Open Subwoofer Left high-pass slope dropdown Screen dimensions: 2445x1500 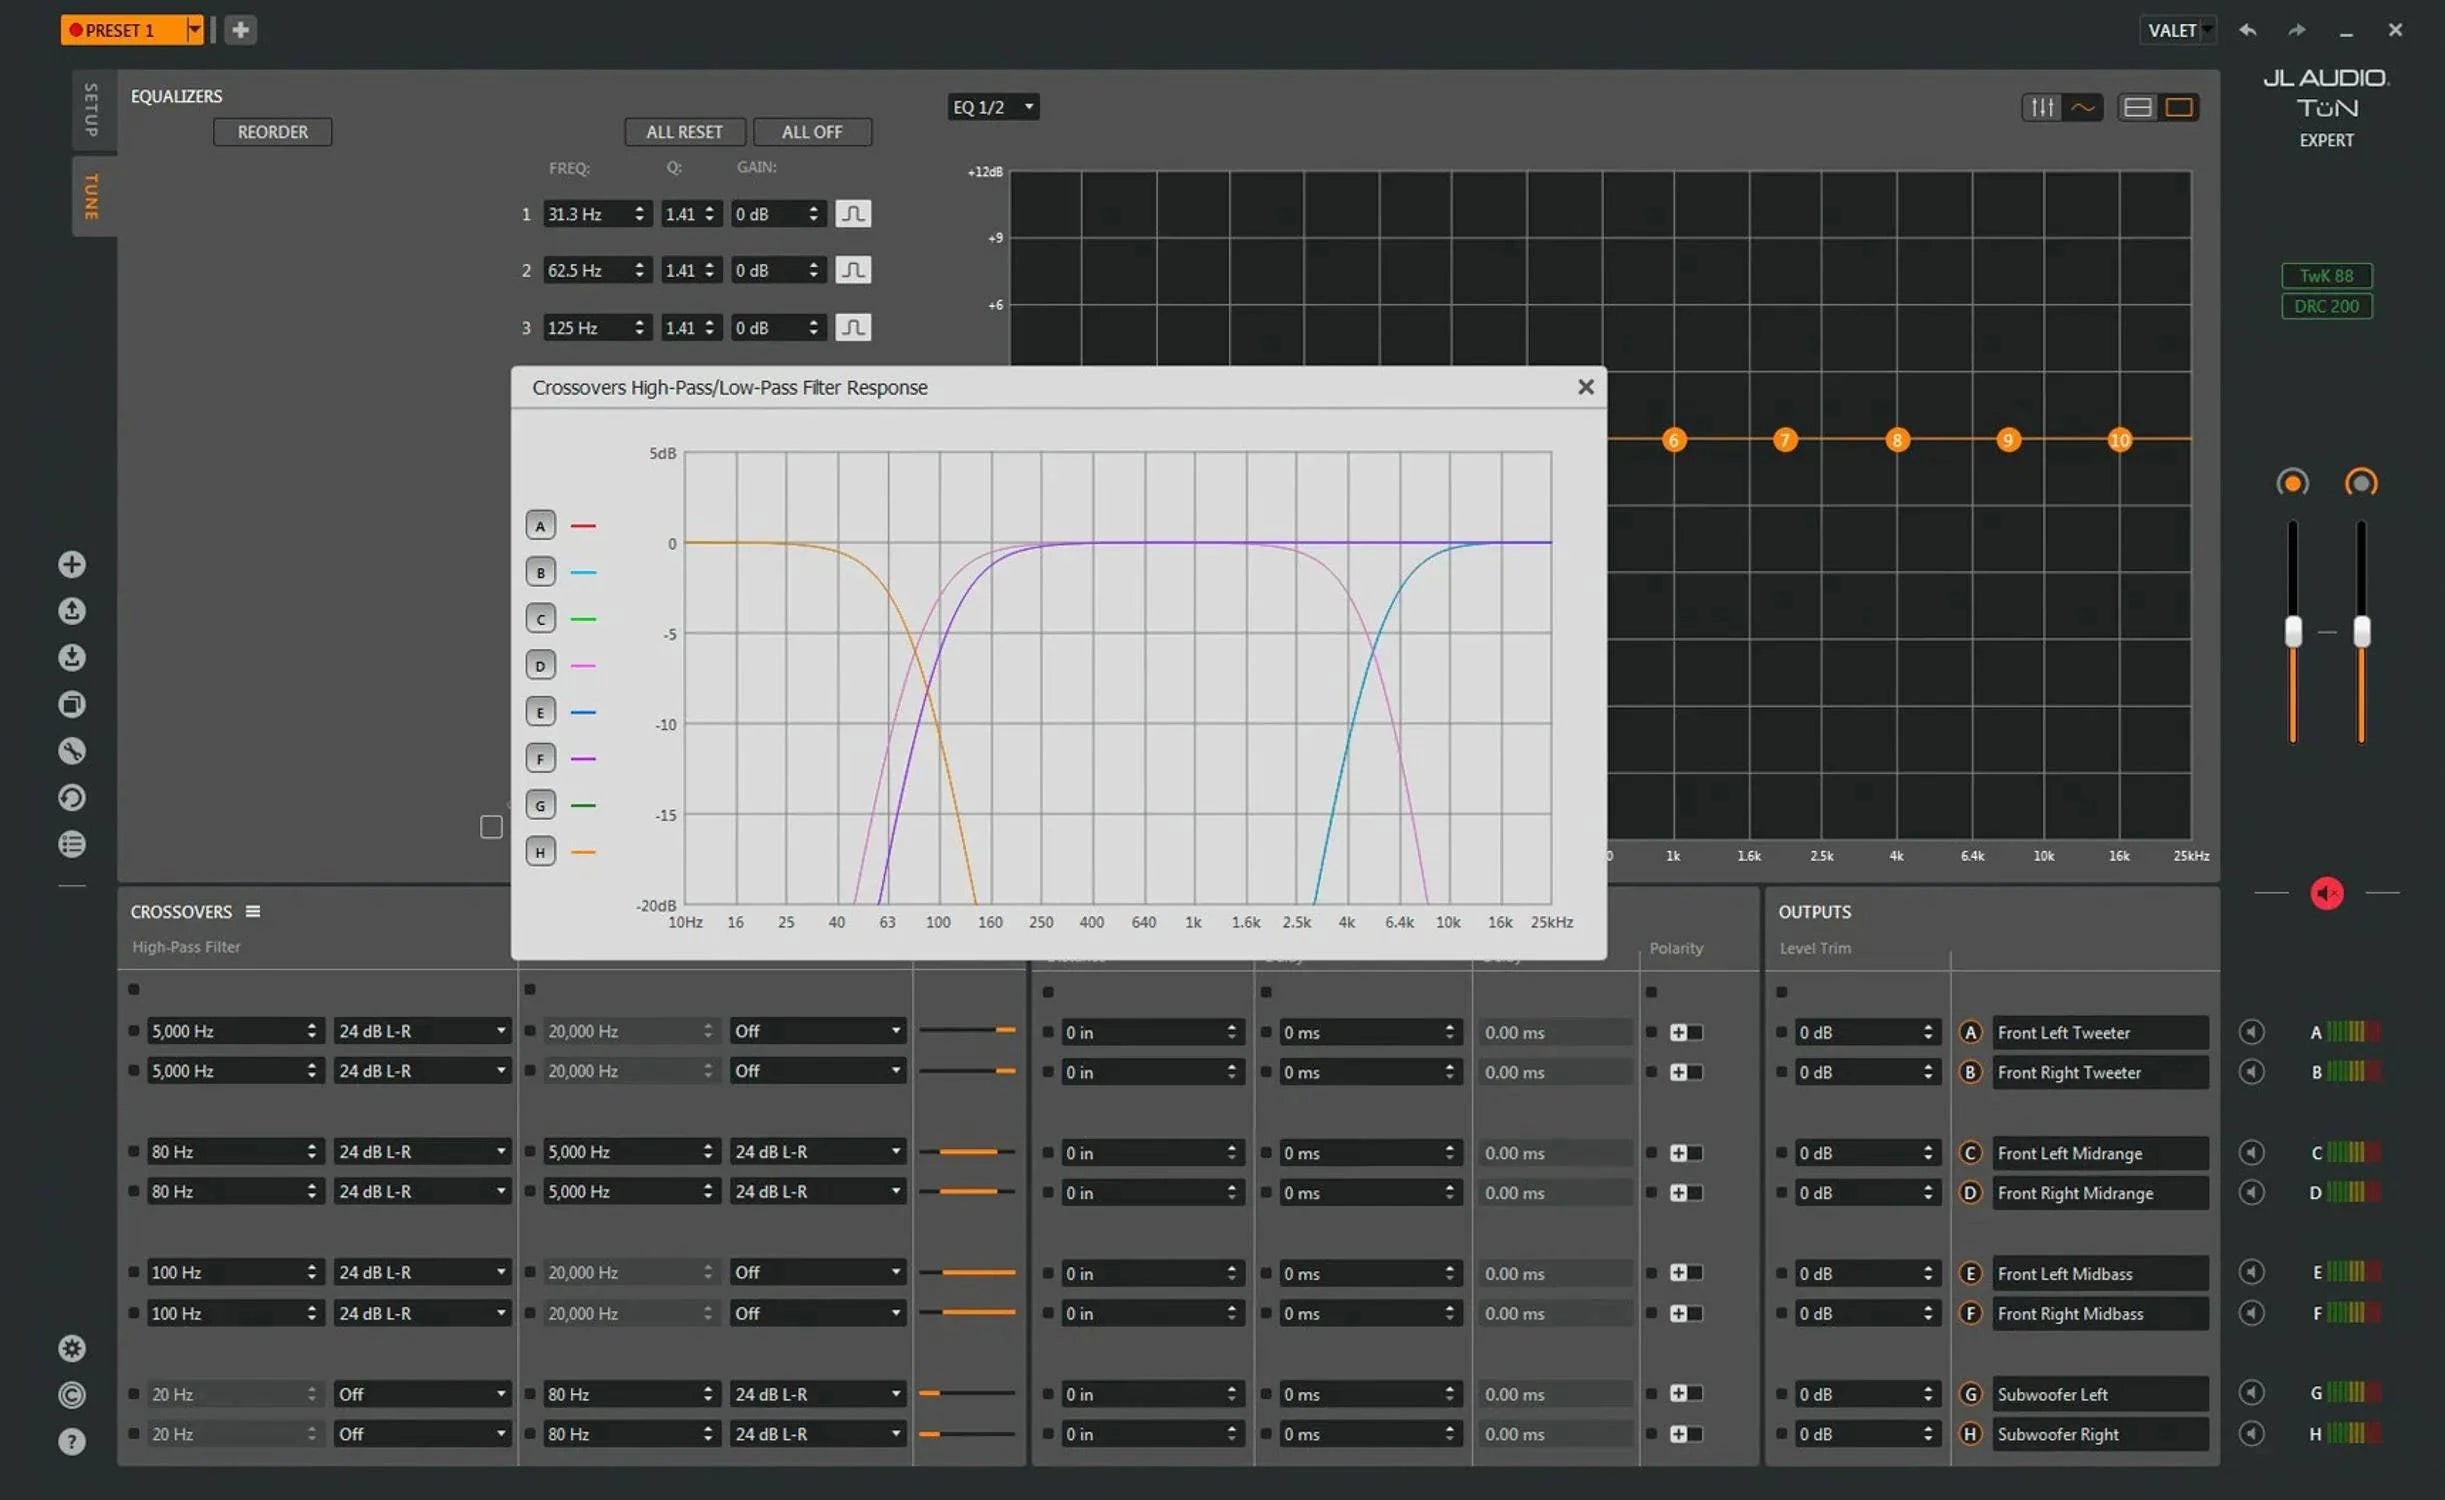pyautogui.click(x=420, y=1393)
